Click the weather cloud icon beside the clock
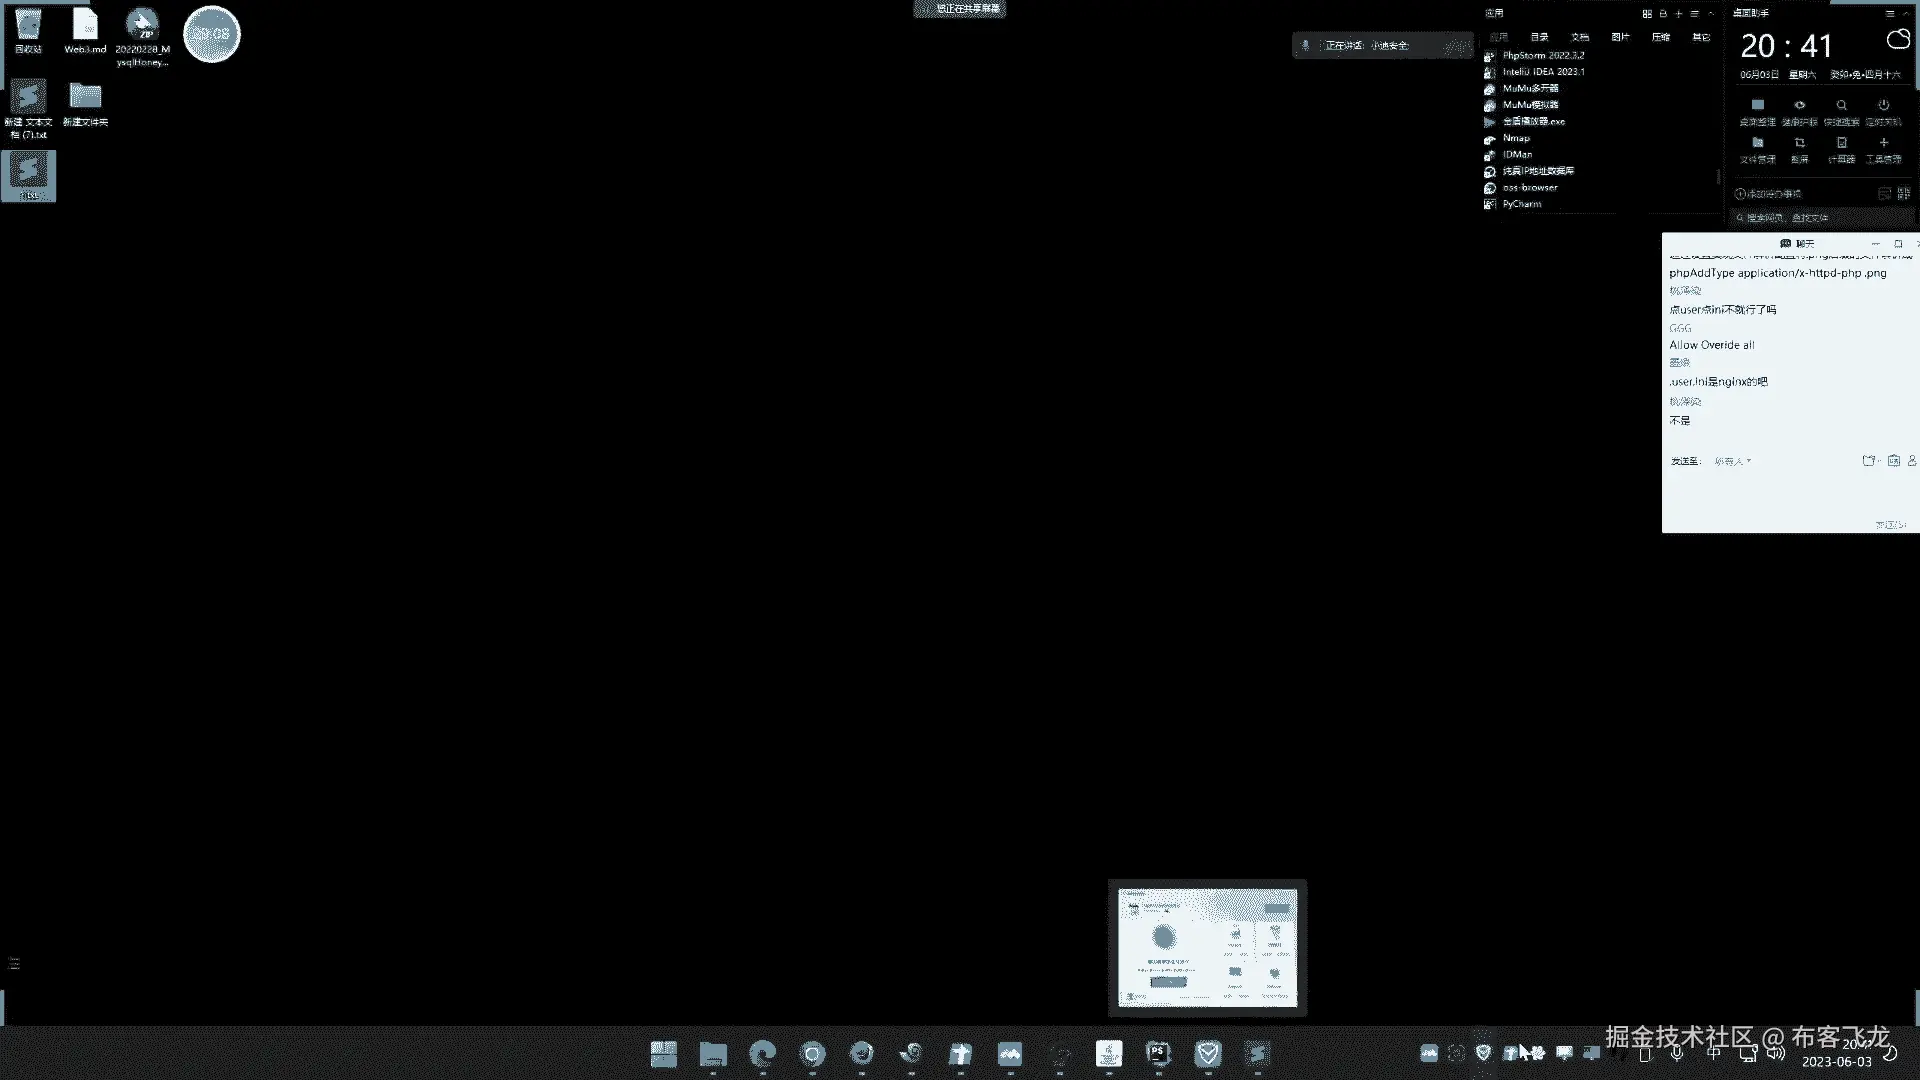This screenshot has width=1920, height=1080. pos(1897,40)
